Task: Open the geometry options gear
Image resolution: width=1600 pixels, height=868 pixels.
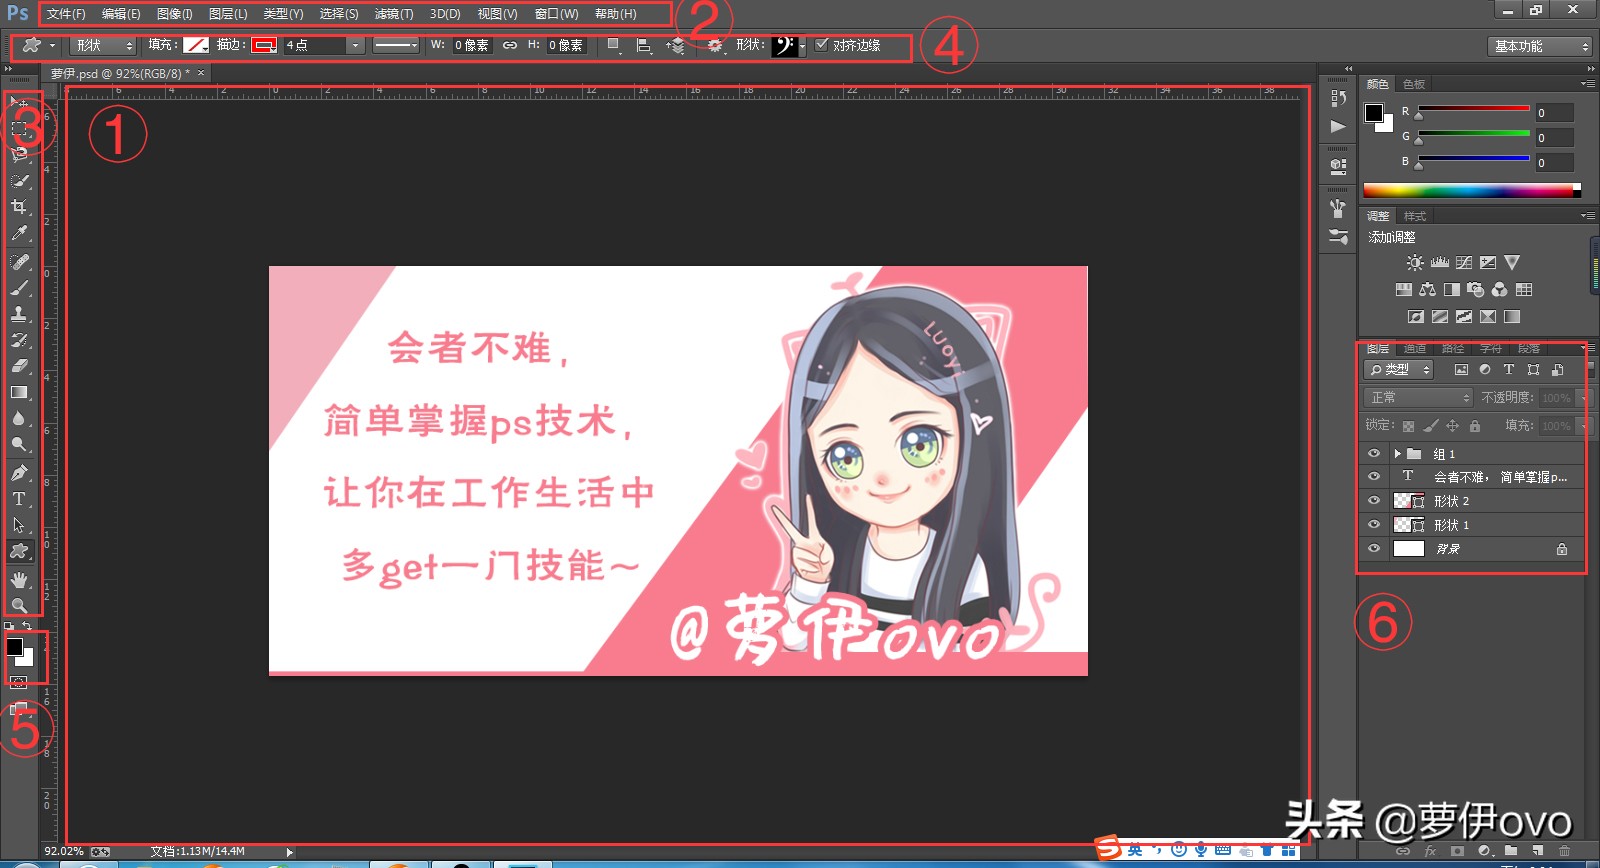Action: 714,45
